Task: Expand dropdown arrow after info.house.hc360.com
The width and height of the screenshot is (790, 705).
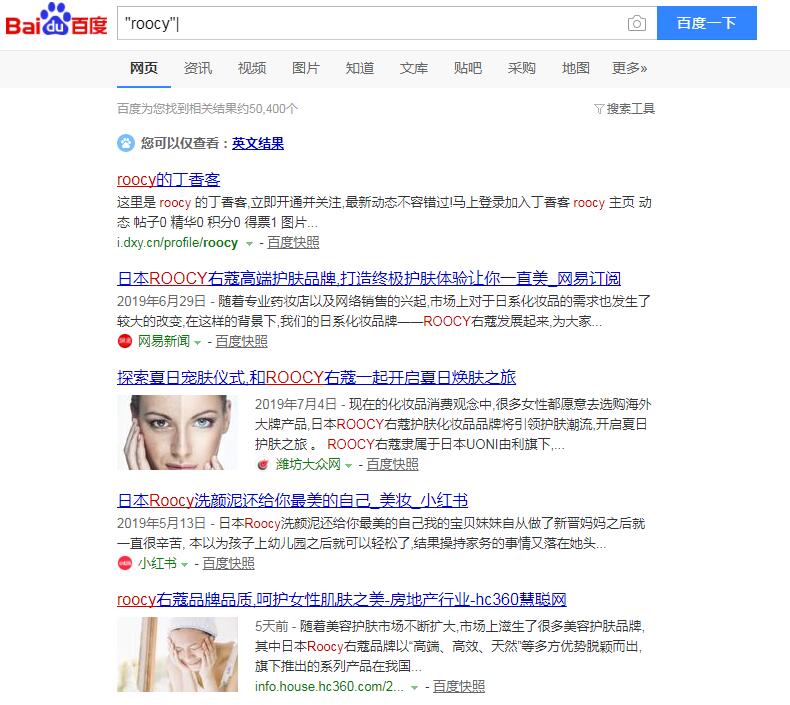Action: pos(414,687)
